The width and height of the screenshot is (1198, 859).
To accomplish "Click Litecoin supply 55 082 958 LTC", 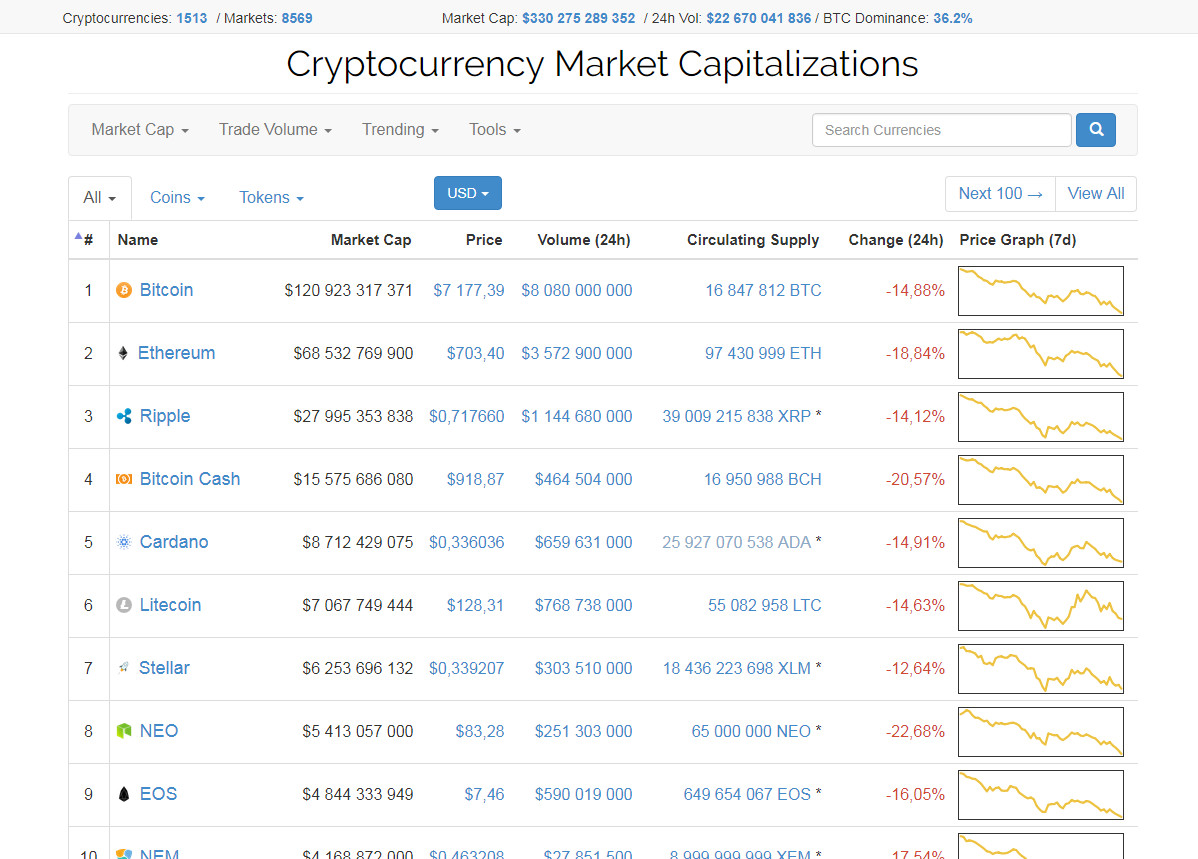I will click(764, 605).
